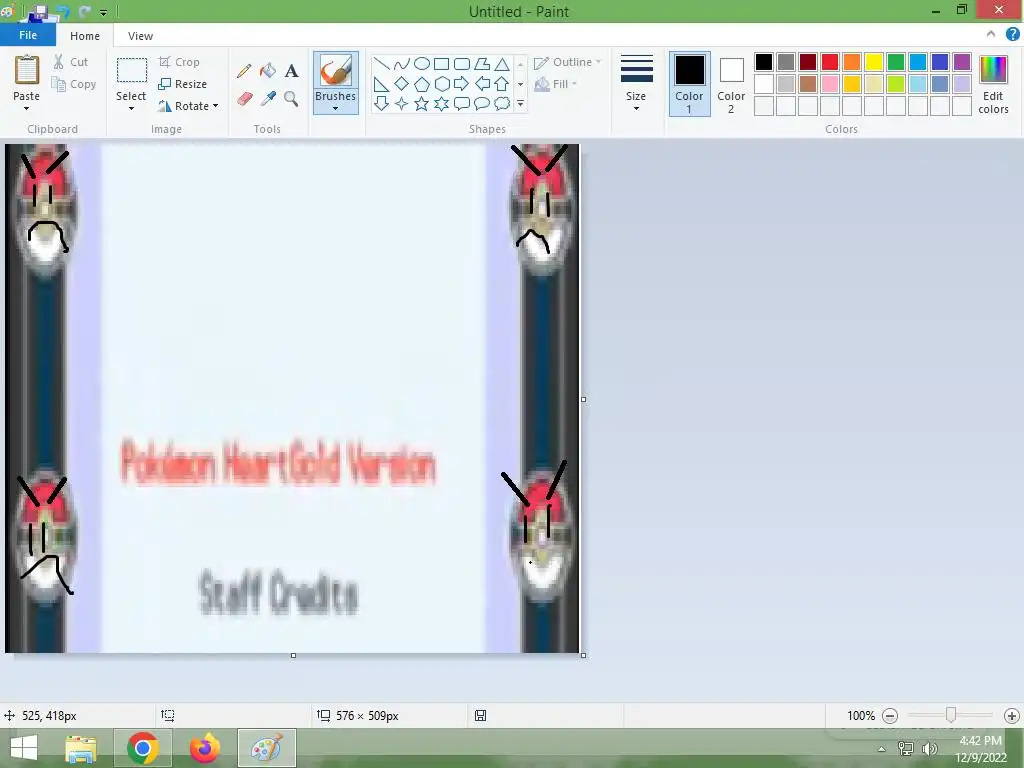The image size is (1024, 768).
Task: Choose the Rounded rectangular callout shape
Action: click(462, 103)
